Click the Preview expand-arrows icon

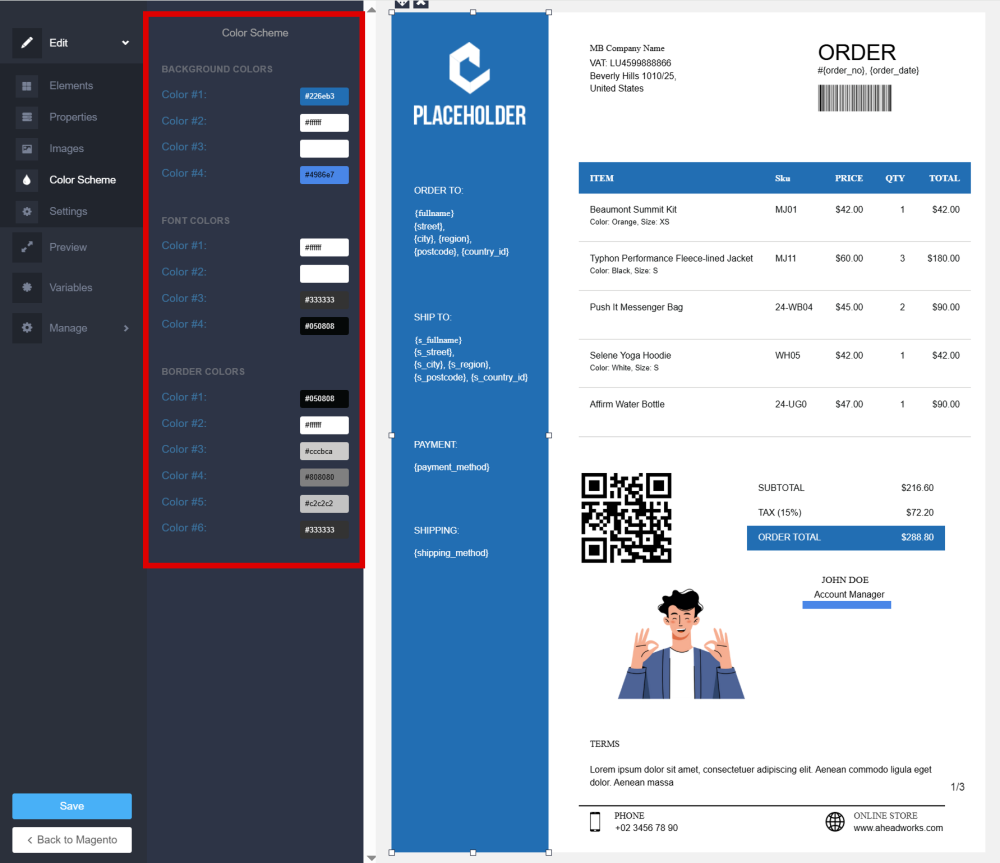(27, 247)
